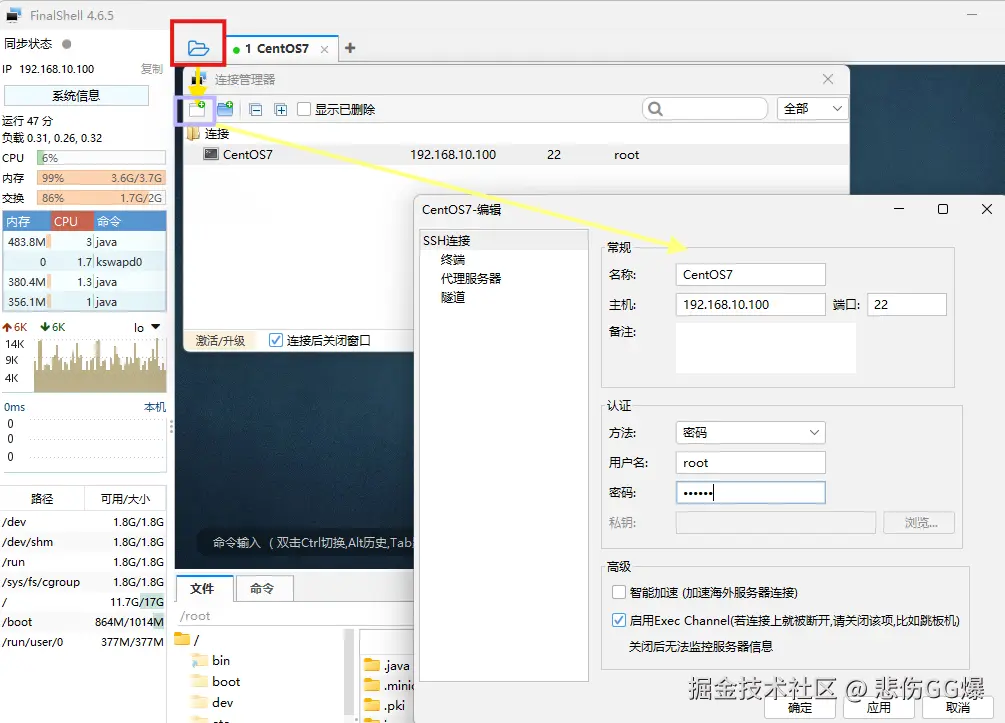Open the network interface lo dropdown

click(x=155, y=328)
